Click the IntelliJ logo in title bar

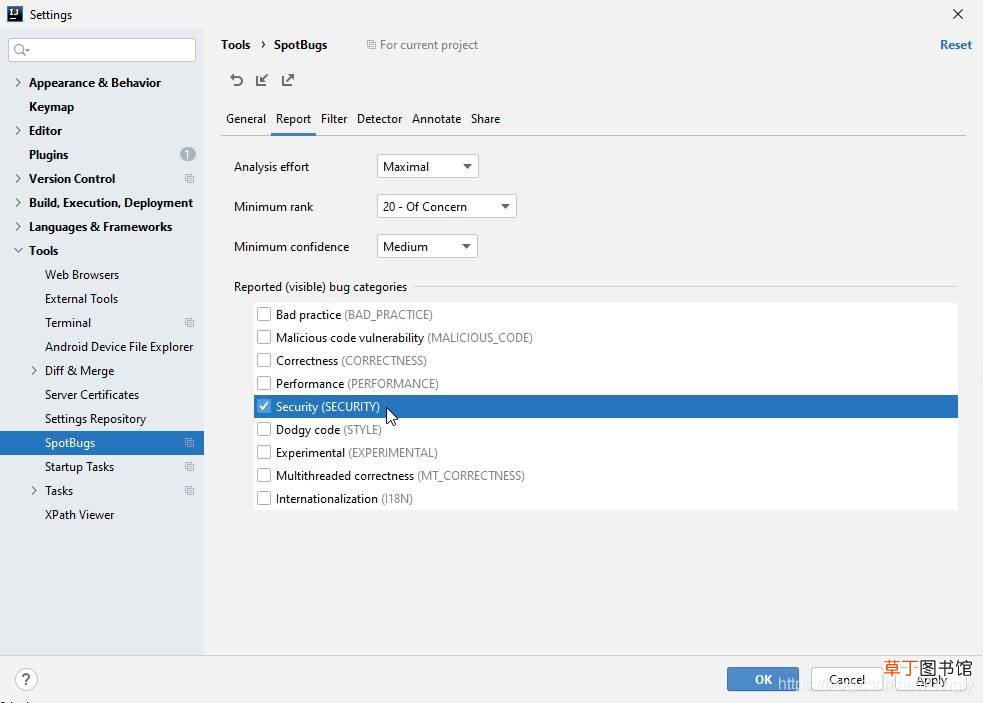click(x=14, y=14)
